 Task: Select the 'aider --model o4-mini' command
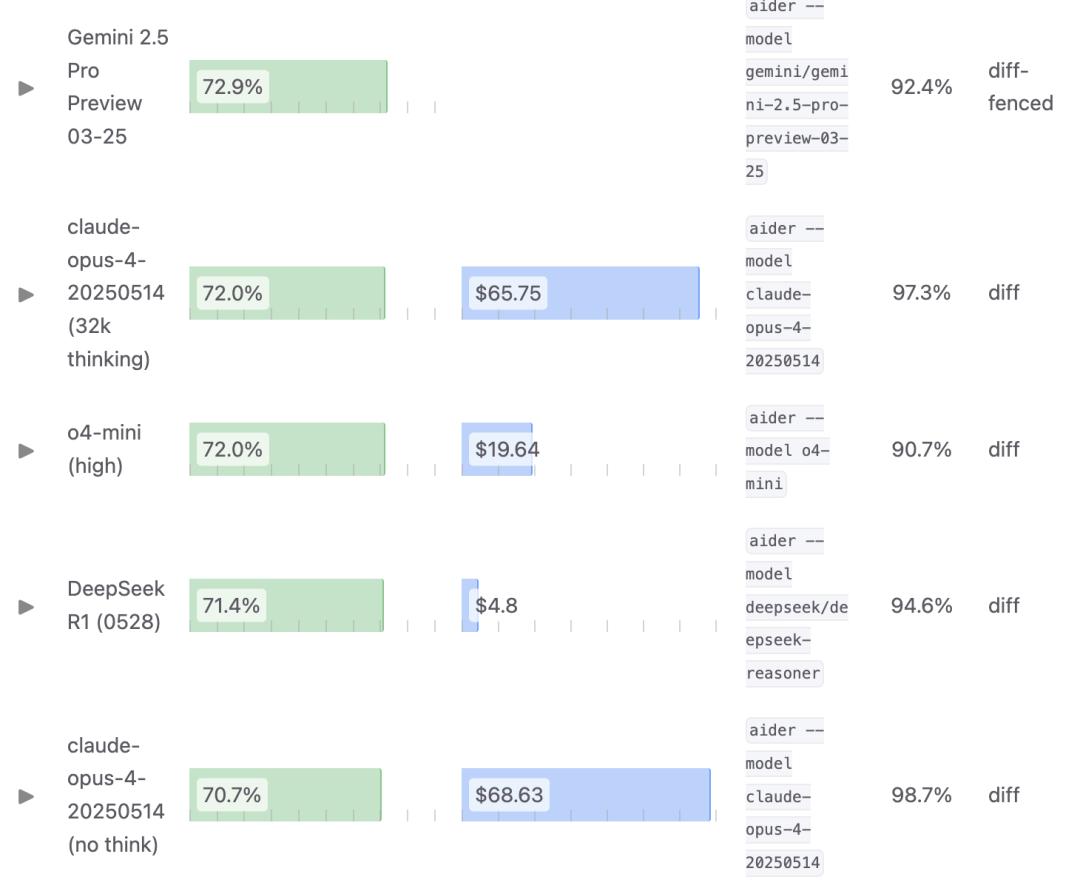coord(787,451)
